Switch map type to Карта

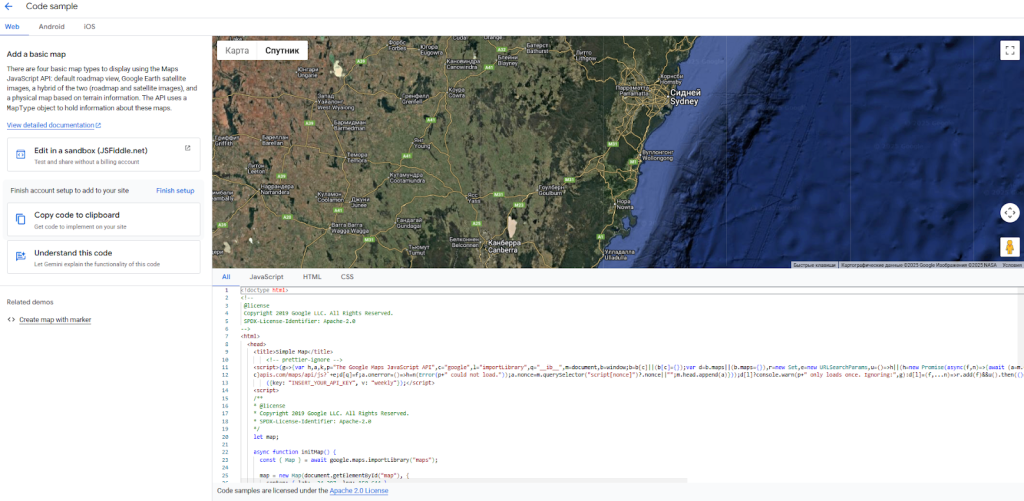[237, 50]
